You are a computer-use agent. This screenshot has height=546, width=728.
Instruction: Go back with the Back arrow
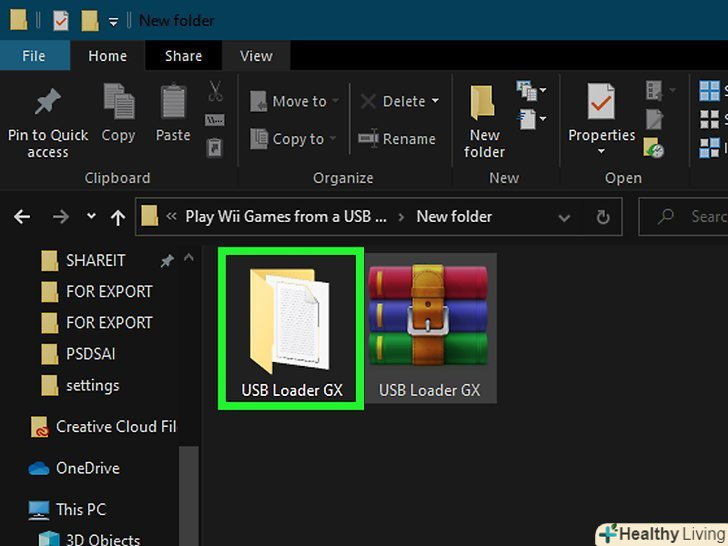22,216
